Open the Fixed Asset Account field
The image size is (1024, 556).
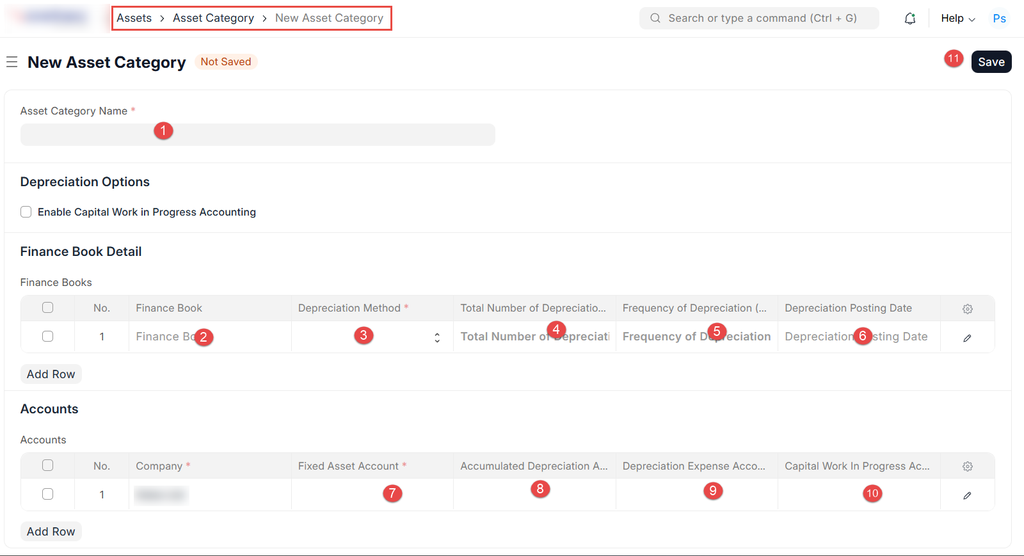point(372,494)
